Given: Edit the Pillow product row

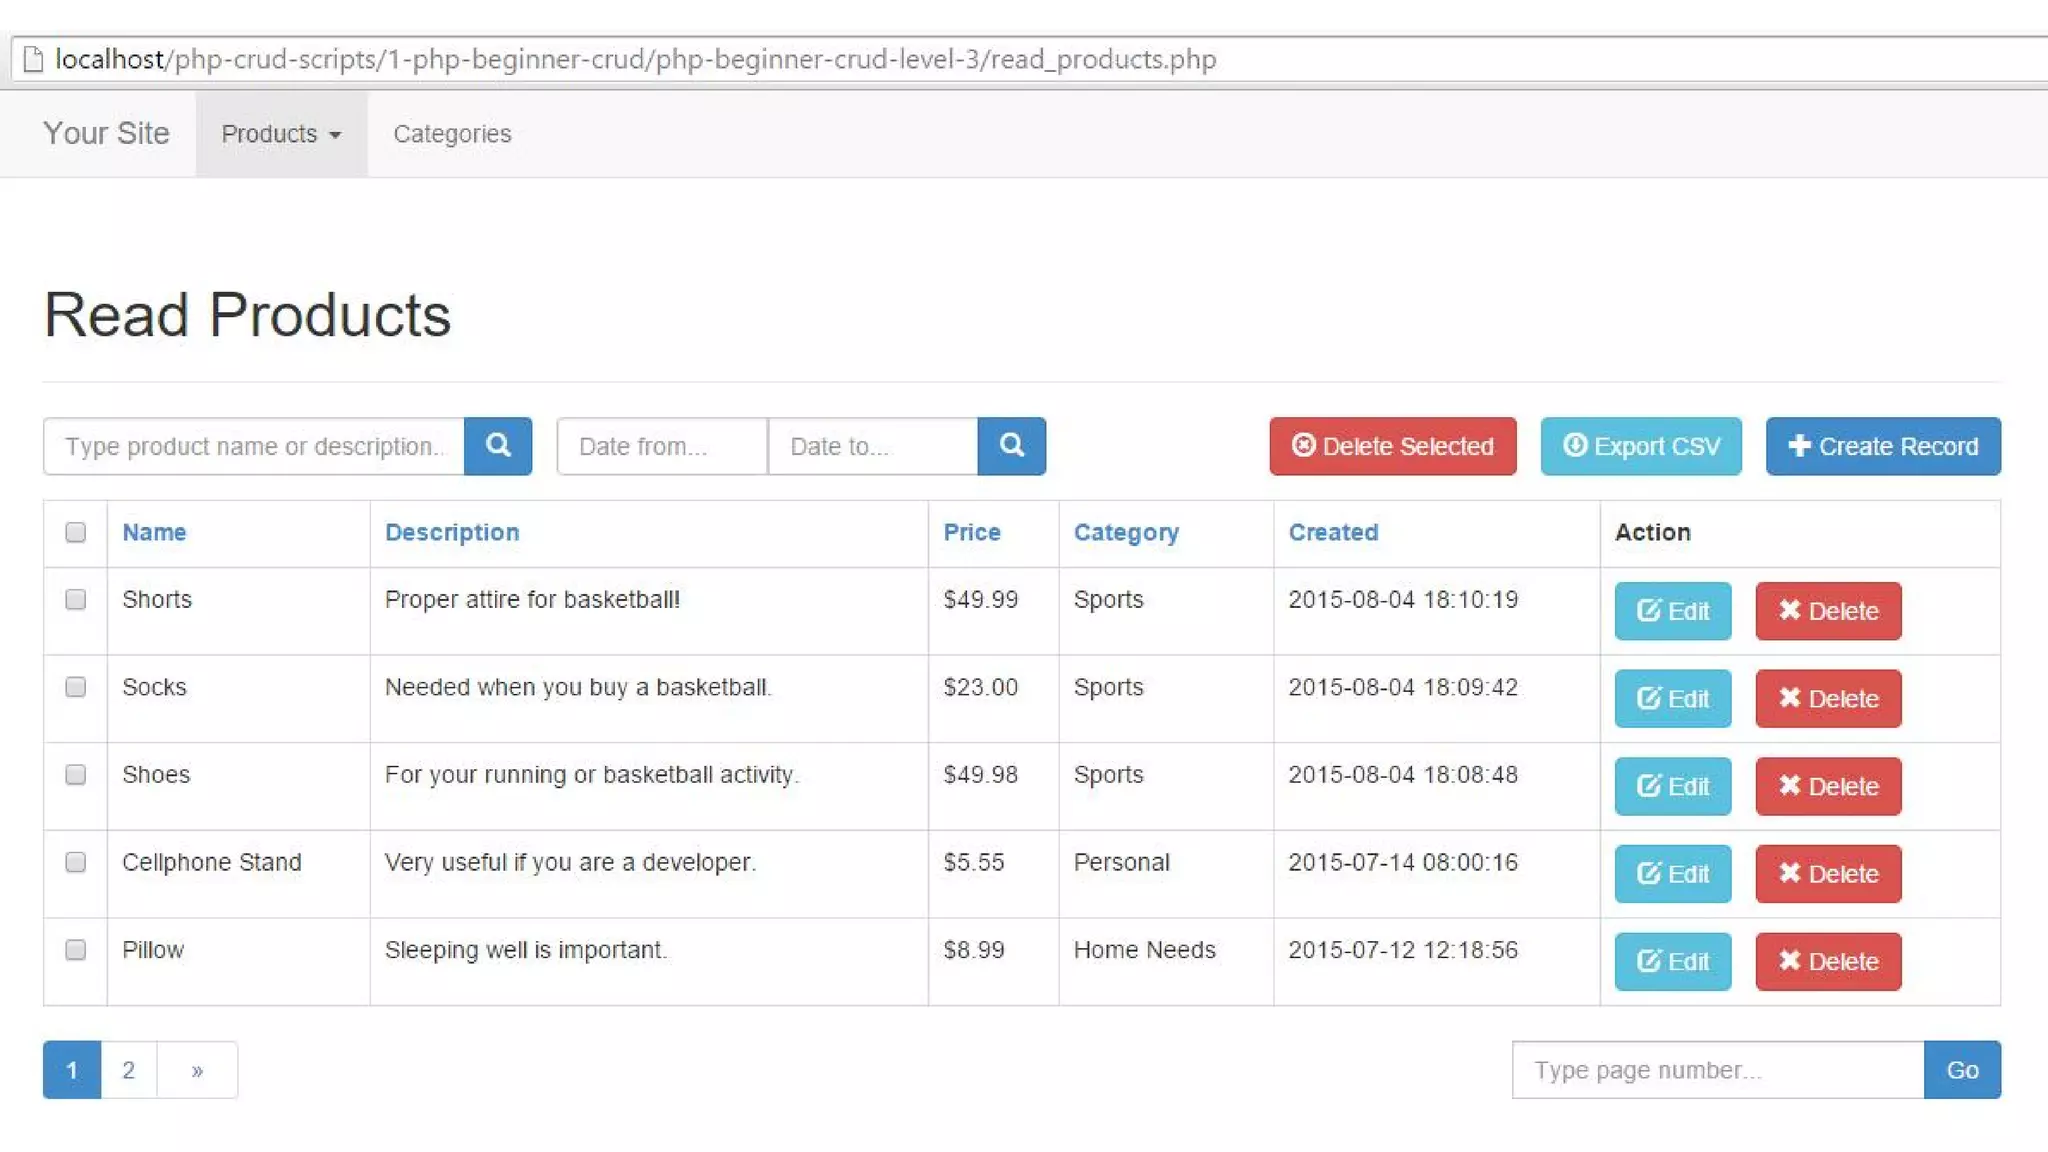Looking at the screenshot, I should click(x=1672, y=962).
